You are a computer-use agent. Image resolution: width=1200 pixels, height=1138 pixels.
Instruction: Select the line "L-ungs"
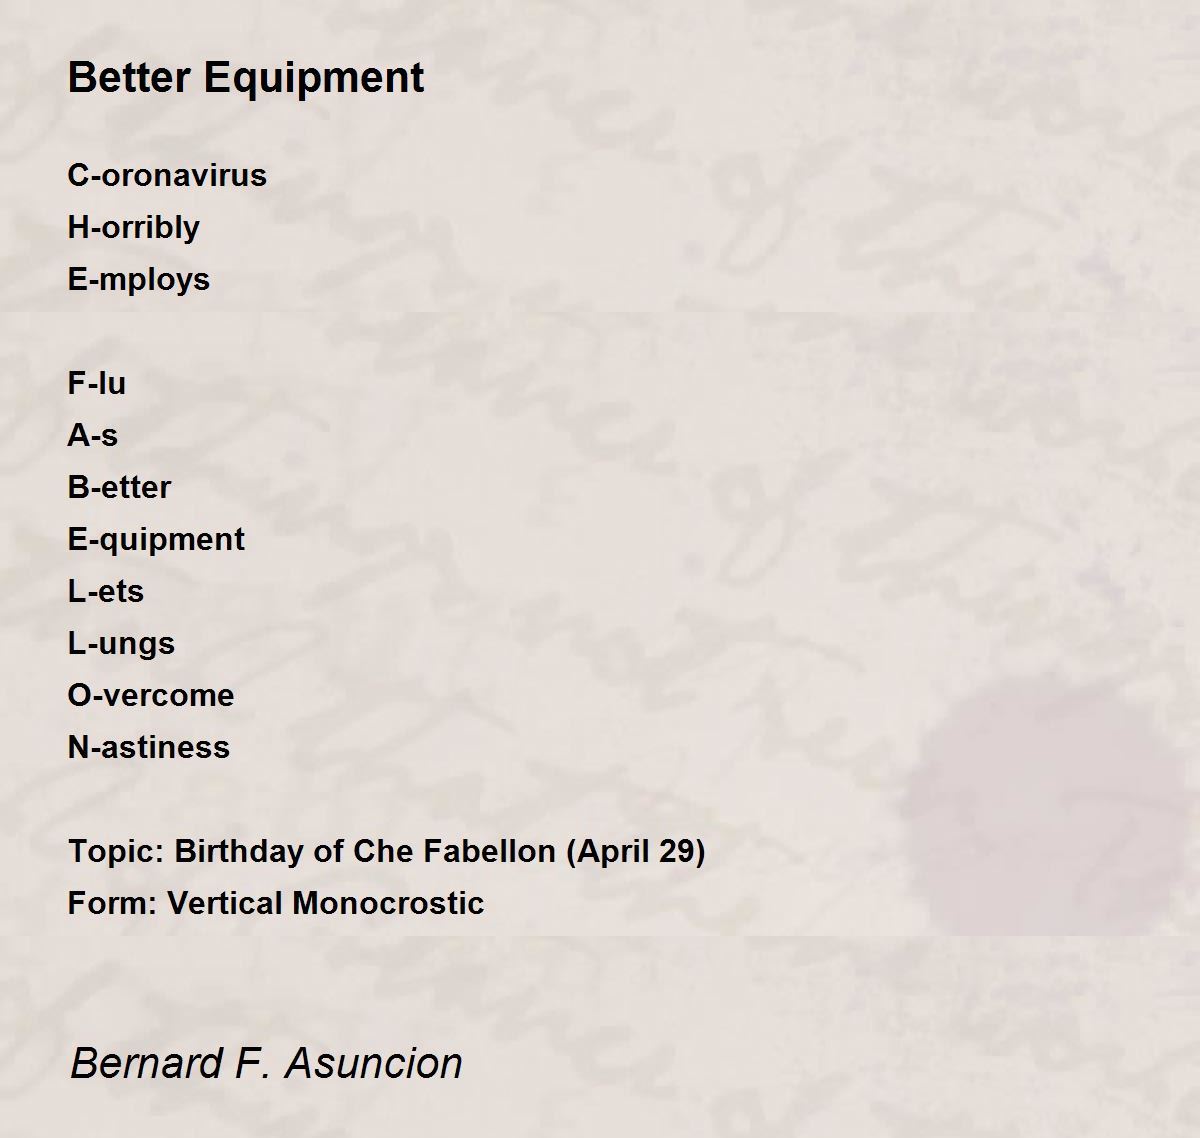coord(121,644)
